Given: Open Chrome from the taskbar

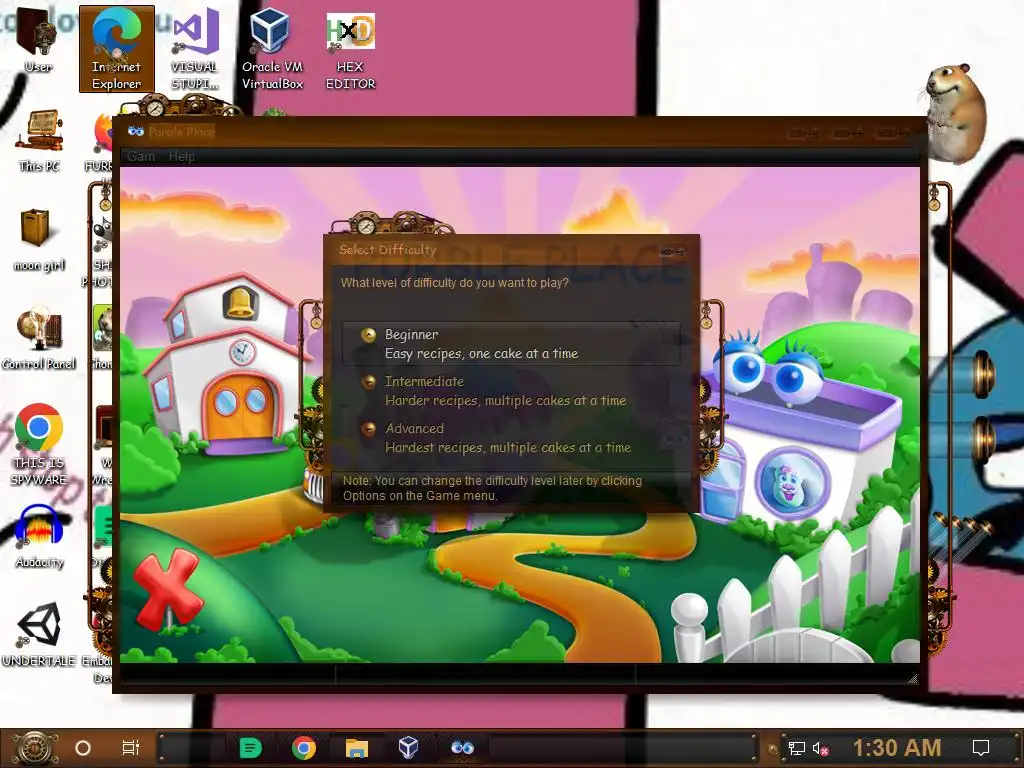Looking at the screenshot, I should coord(304,748).
